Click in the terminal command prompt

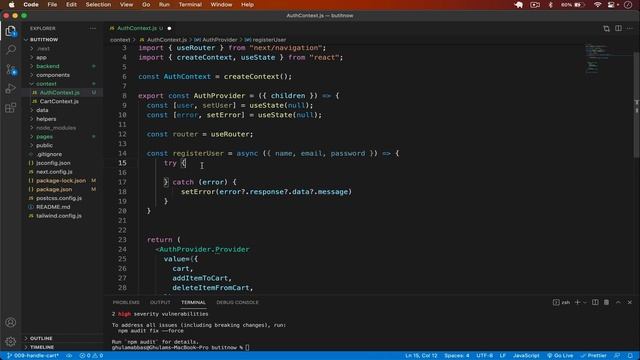click(x=247, y=348)
